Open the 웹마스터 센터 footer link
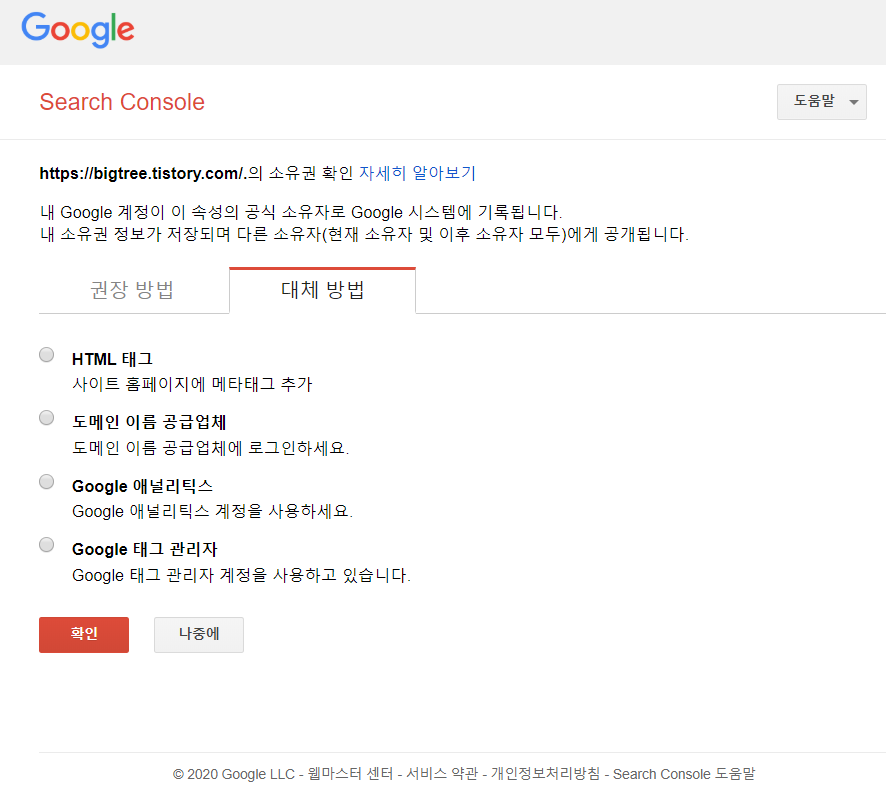Image resolution: width=886 pixels, height=785 pixels. coord(350,774)
